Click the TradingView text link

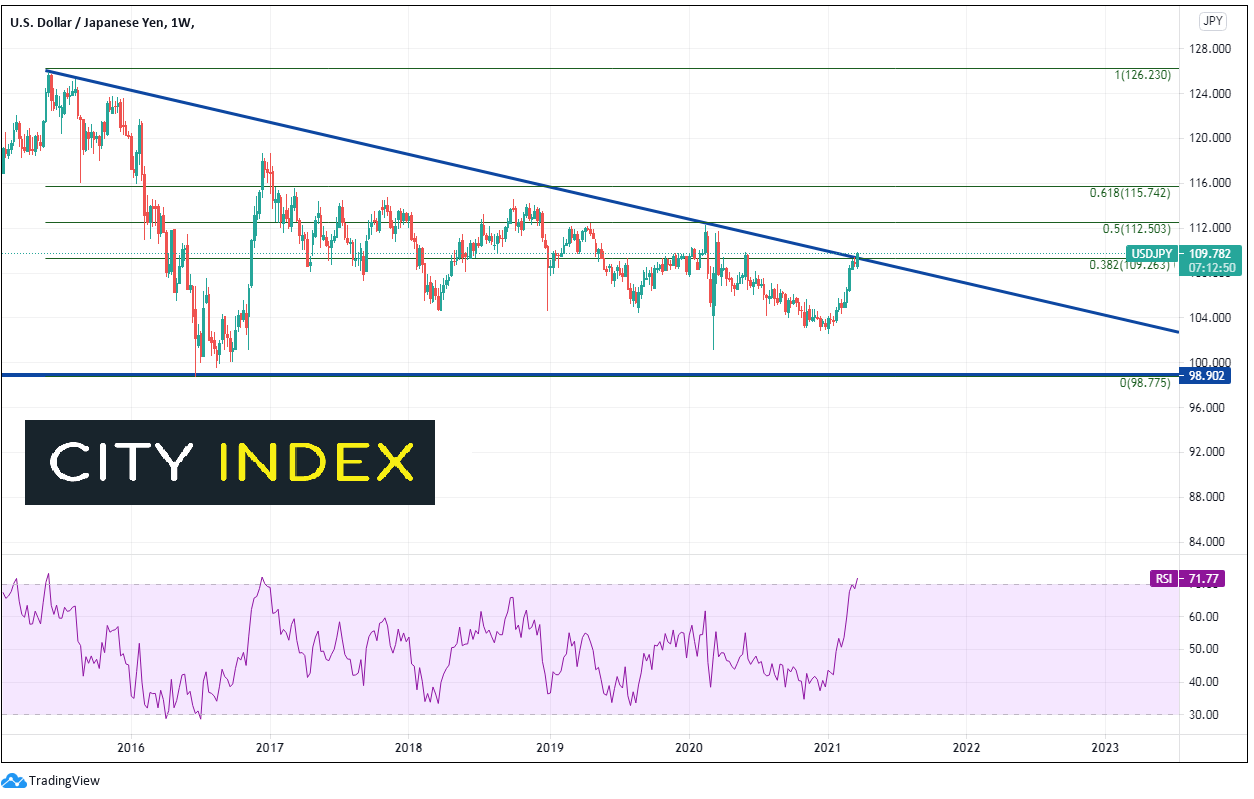65,781
